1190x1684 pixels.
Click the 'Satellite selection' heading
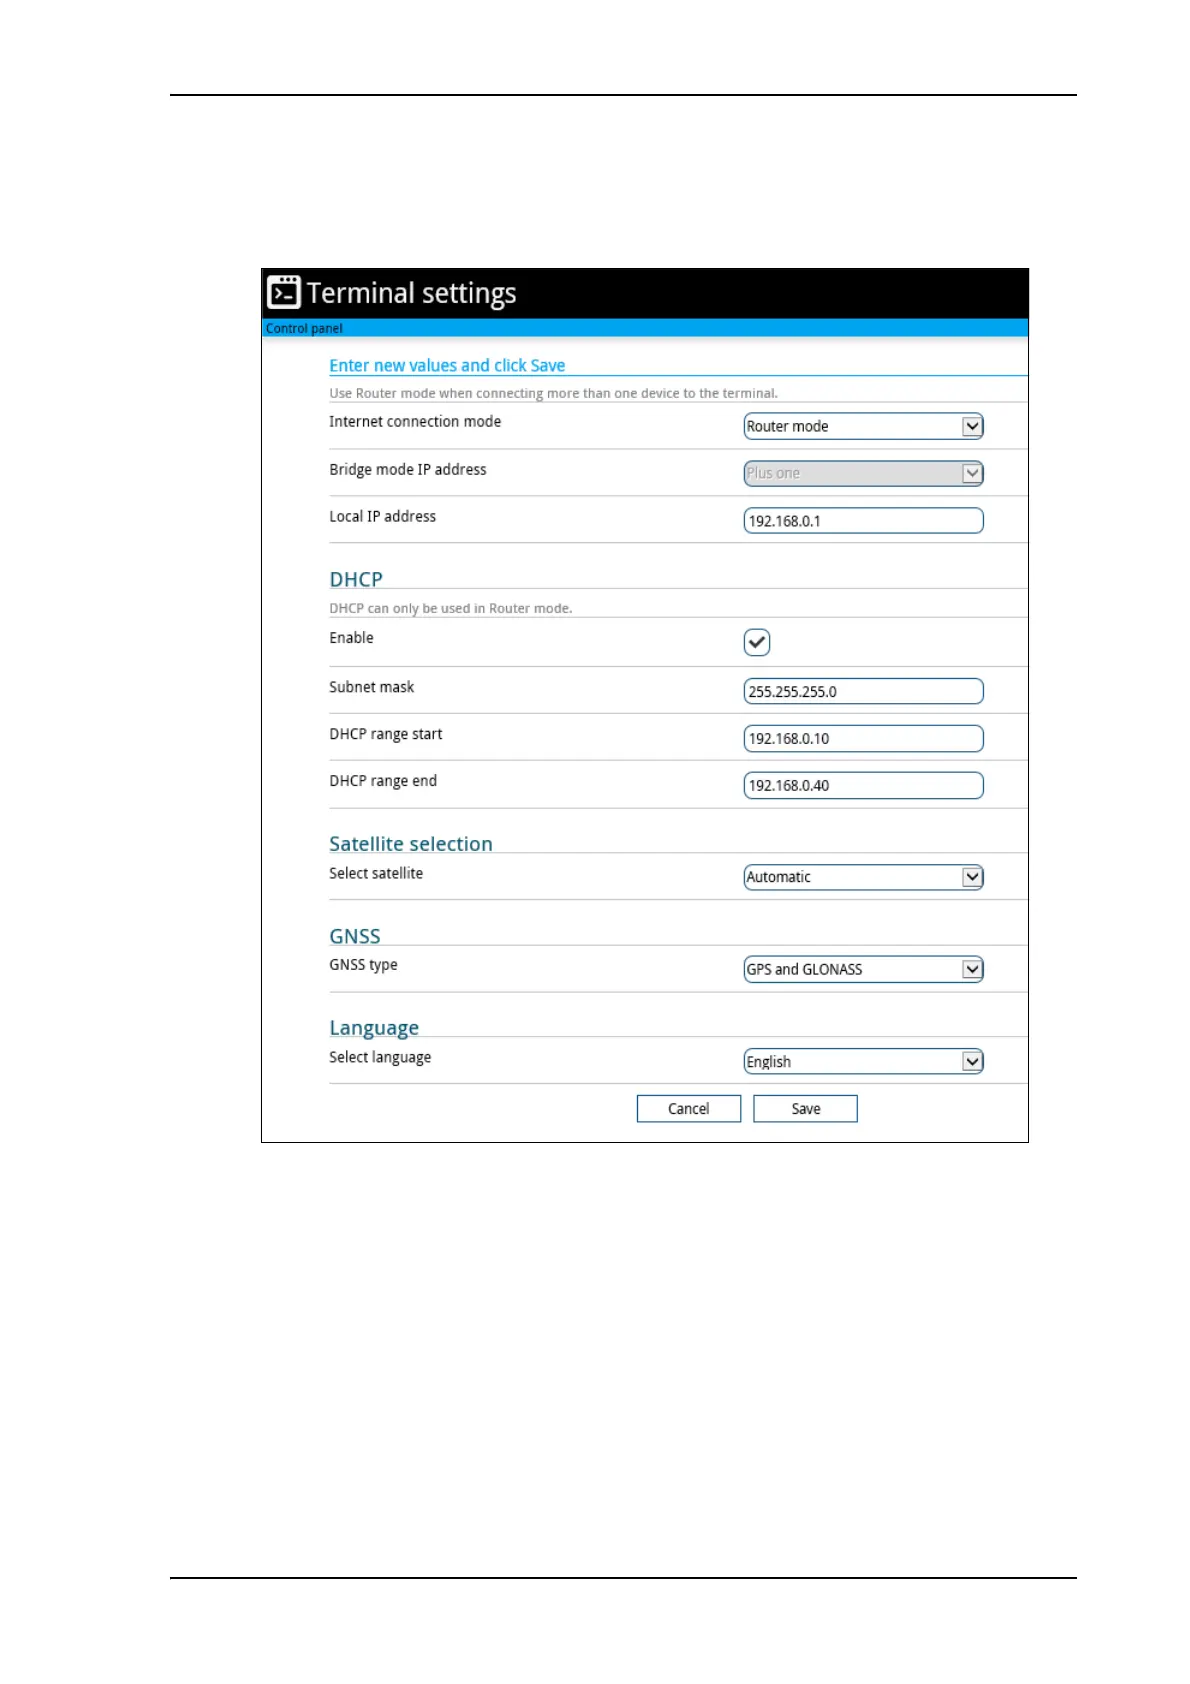click(x=411, y=843)
